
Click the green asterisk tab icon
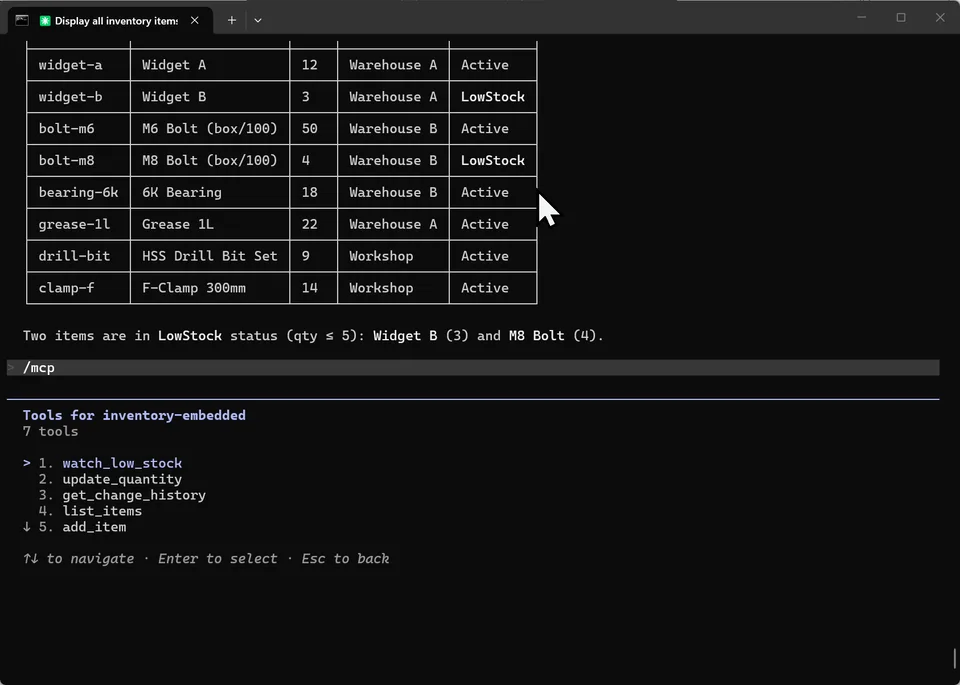[x=45, y=21]
